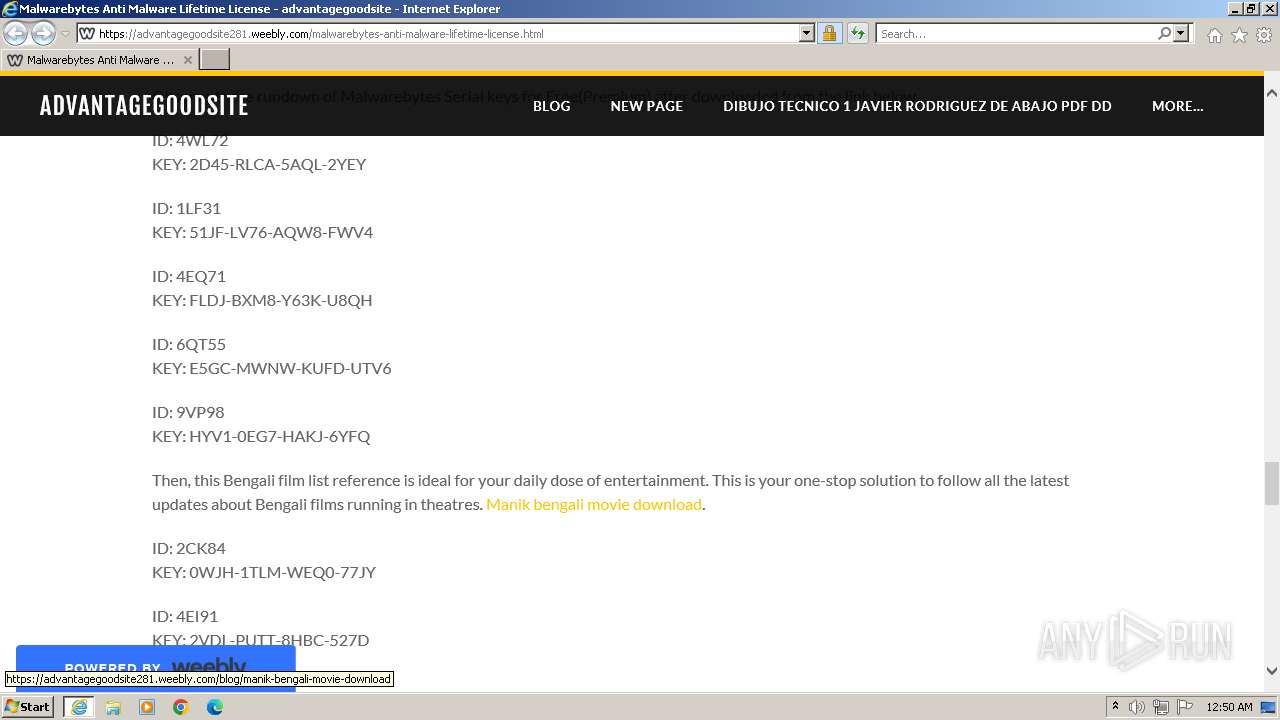Screen dimensions: 1280x720
Task: Click ID: 2CK84 text
Action: (x=189, y=548)
